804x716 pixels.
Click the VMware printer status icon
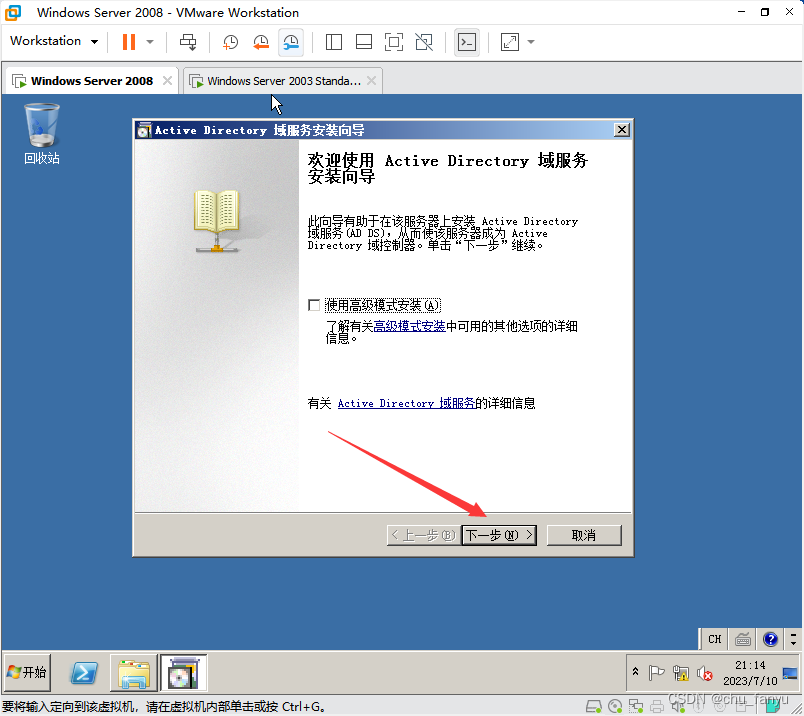click(657, 707)
